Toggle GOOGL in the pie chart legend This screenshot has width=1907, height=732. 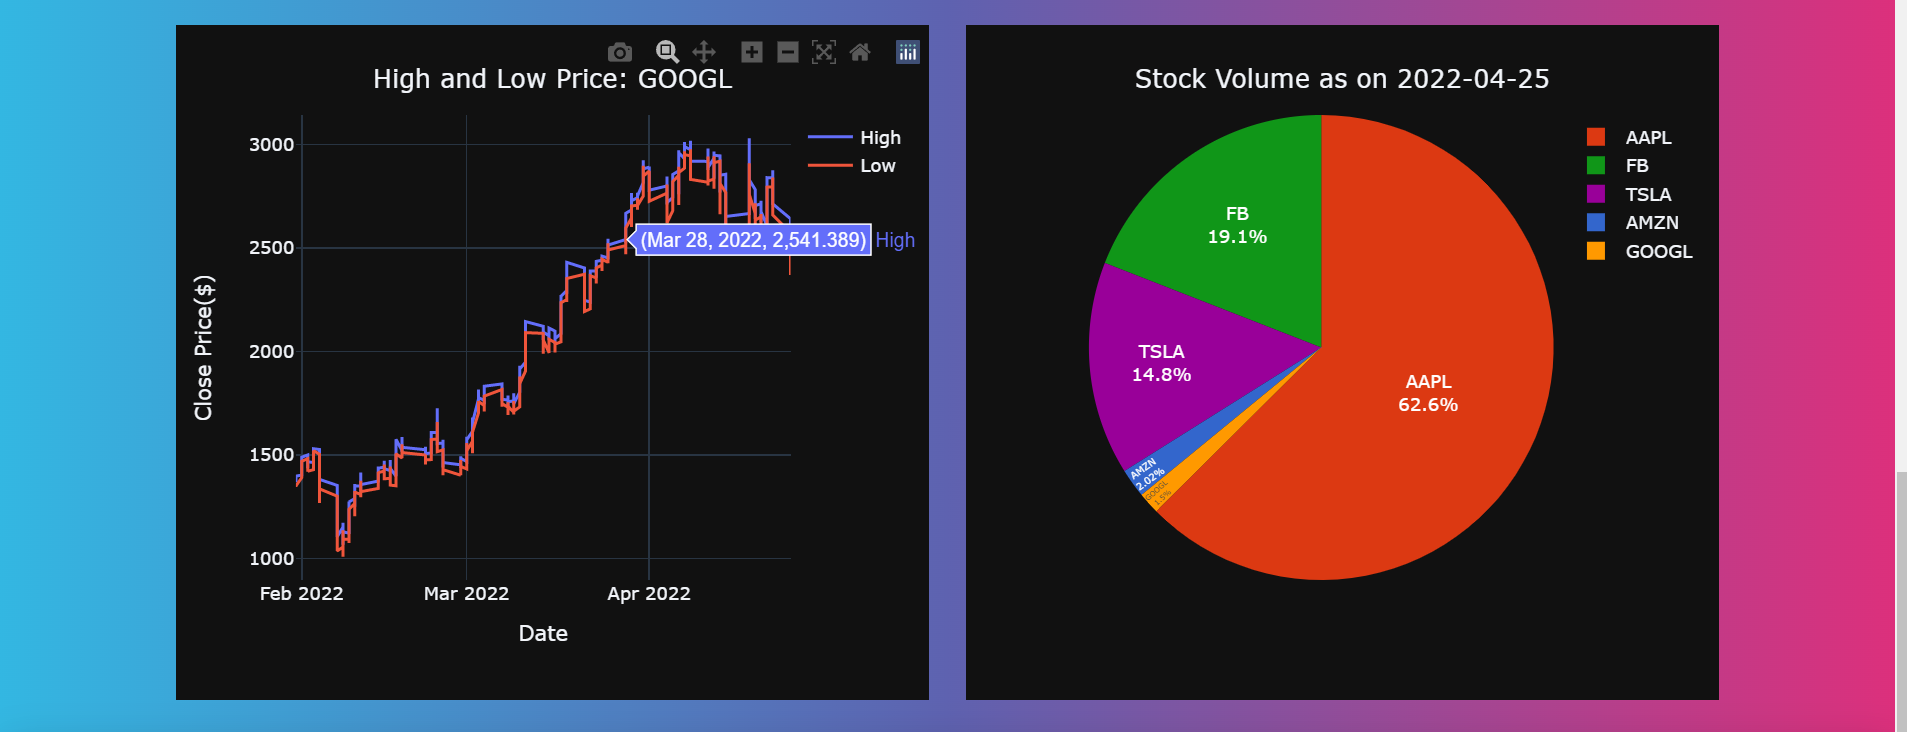click(1657, 252)
